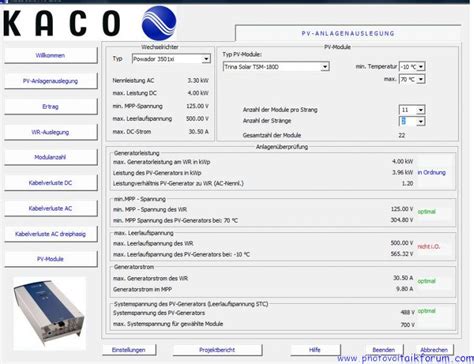474x364 pixels.
Task: Click the Beenden button
Action: click(x=384, y=350)
